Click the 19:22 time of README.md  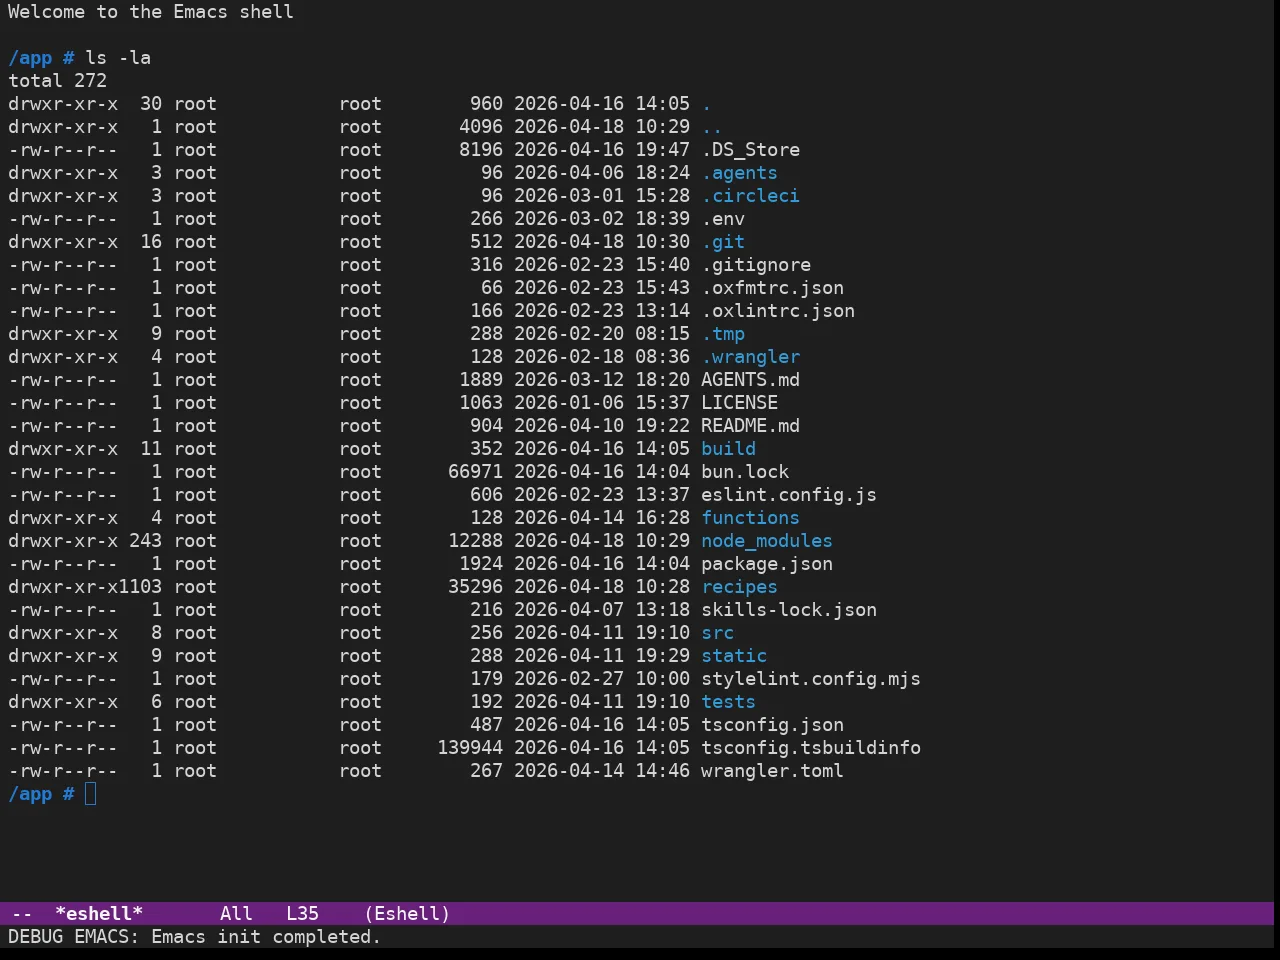pos(662,426)
